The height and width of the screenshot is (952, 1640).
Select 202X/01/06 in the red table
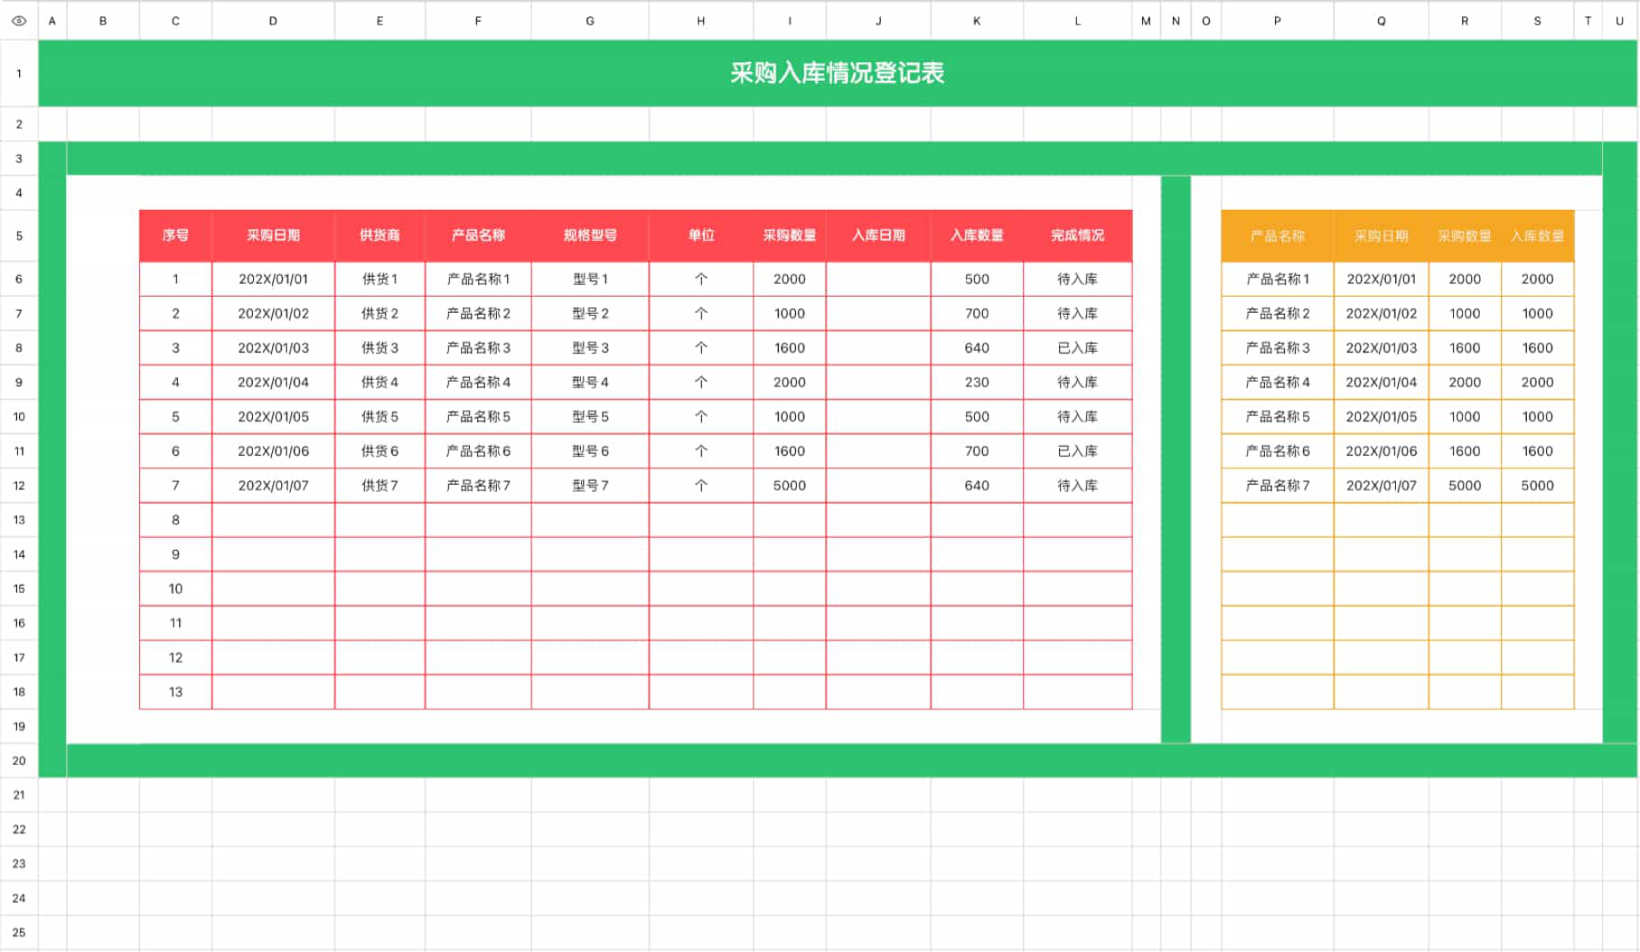(x=273, y=451)
